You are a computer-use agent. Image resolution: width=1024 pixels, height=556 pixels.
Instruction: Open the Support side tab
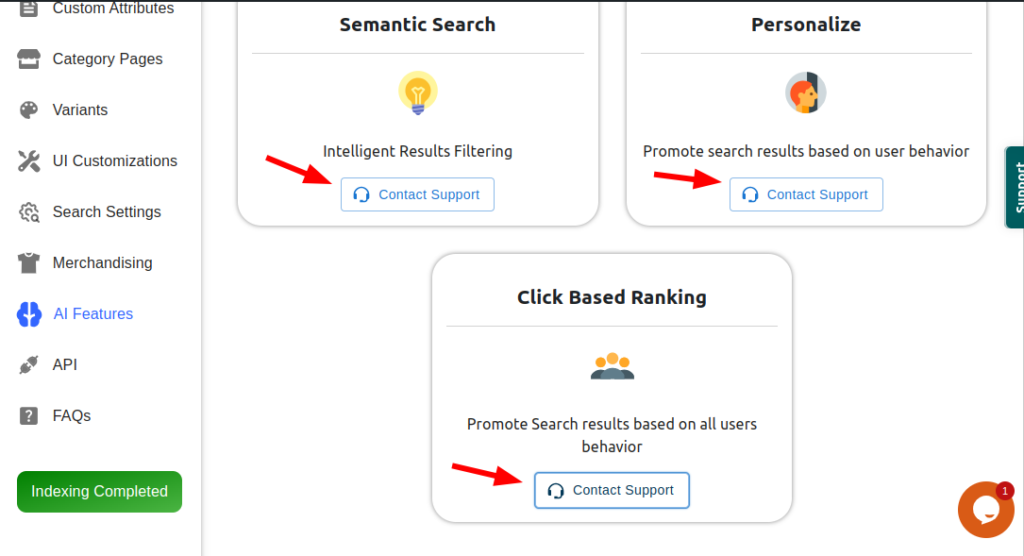click(x=1015, y=187)
